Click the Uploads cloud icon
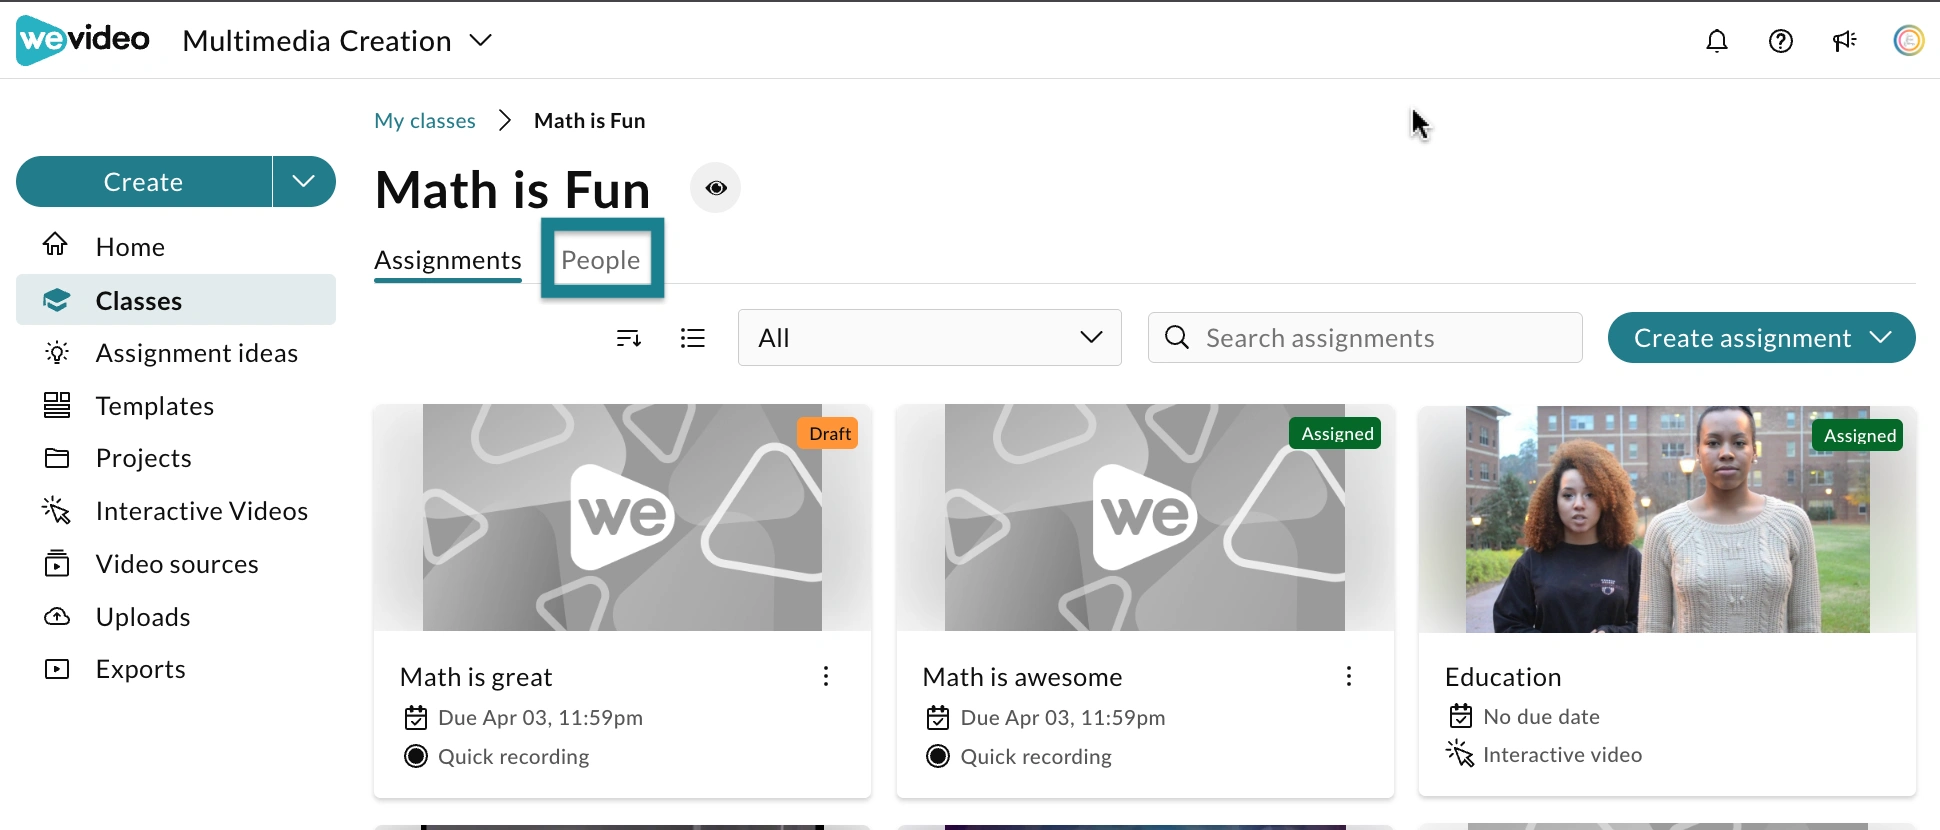The image size is (1940, 830). coord(57,616)
